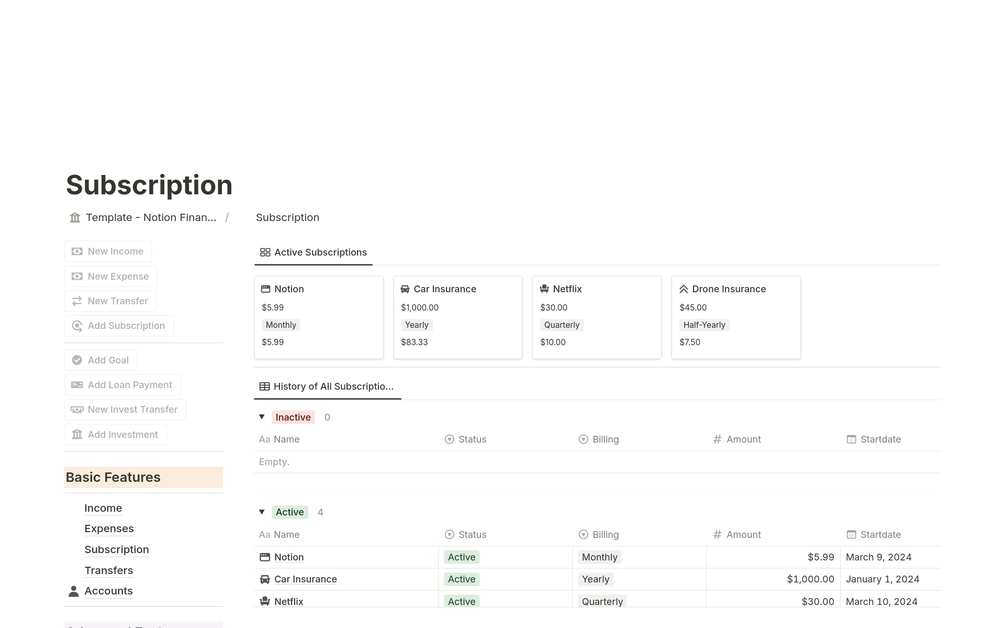Click the Add Investment bank icon
The width and height of the screenshot is (1005, 628).
click(x=77, y=435)
